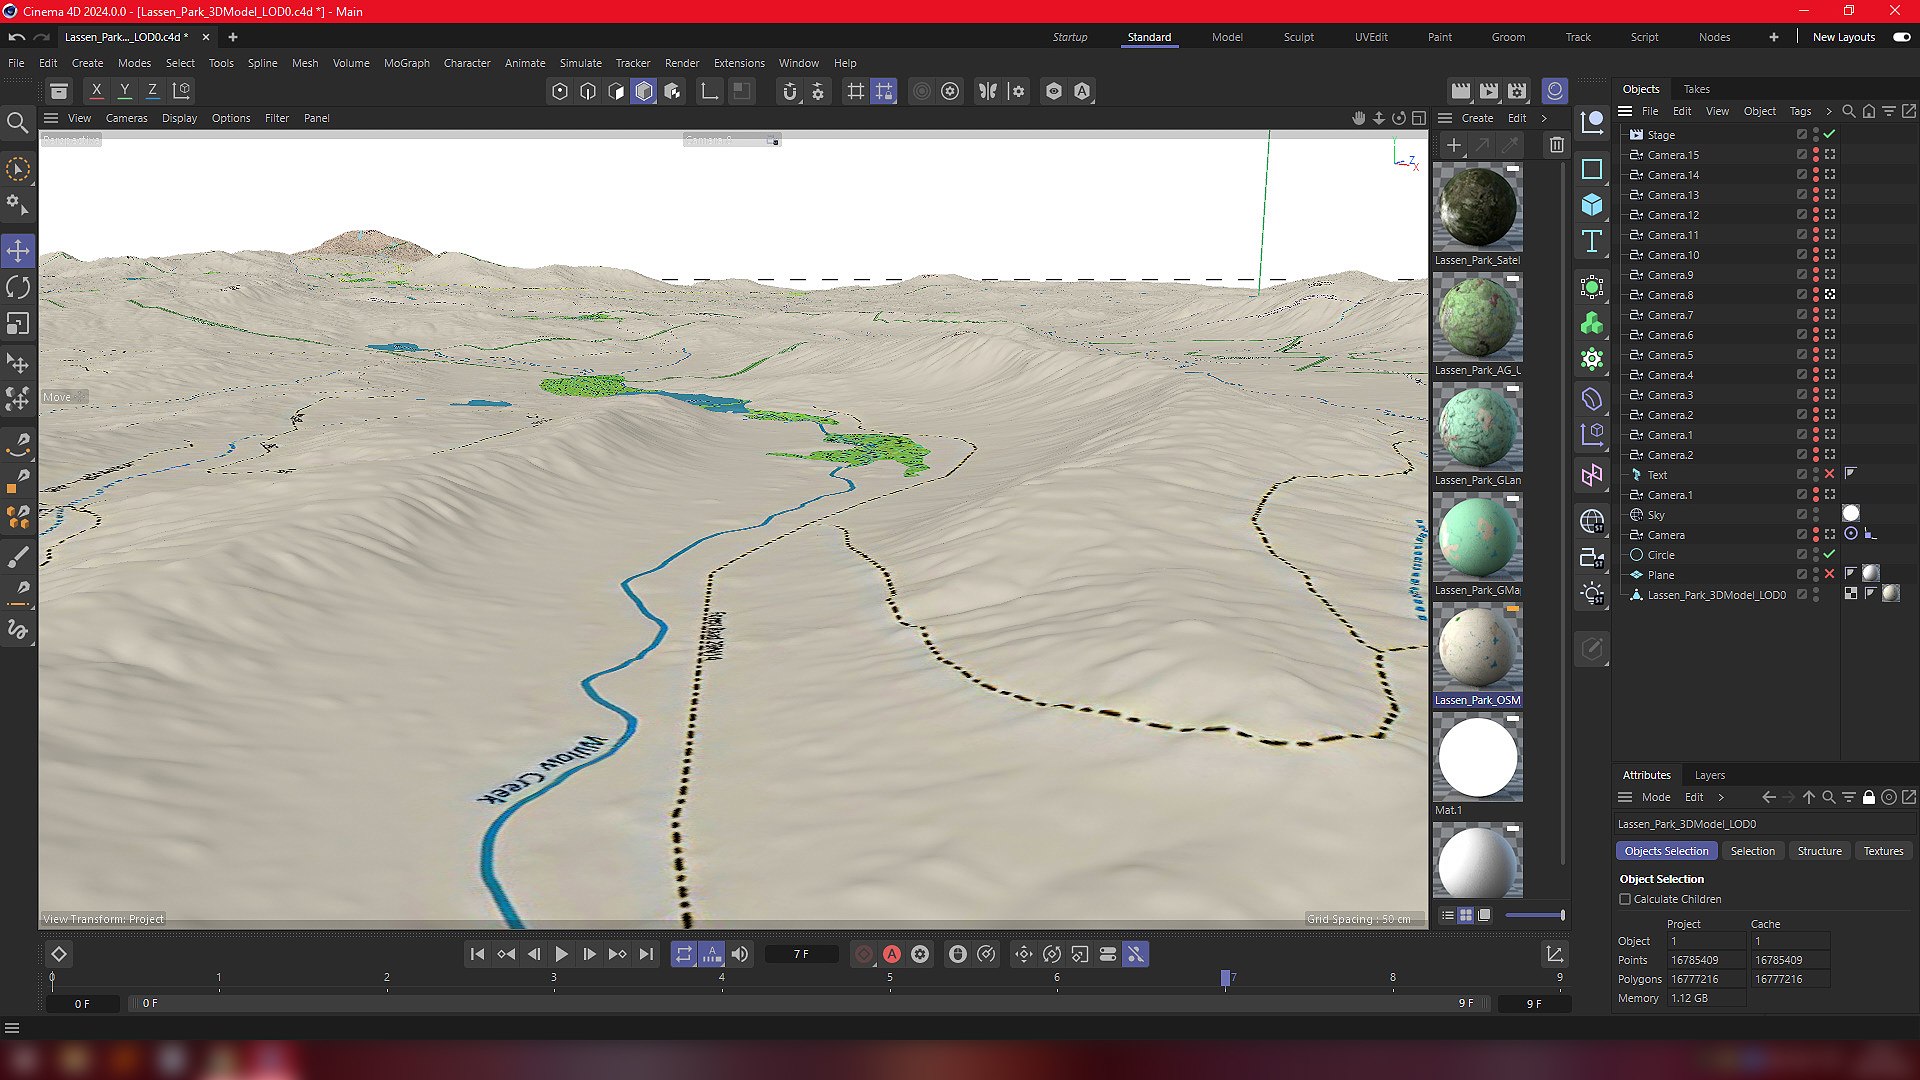
Task: Open the Simulate menu
Action: coord(580,63)
